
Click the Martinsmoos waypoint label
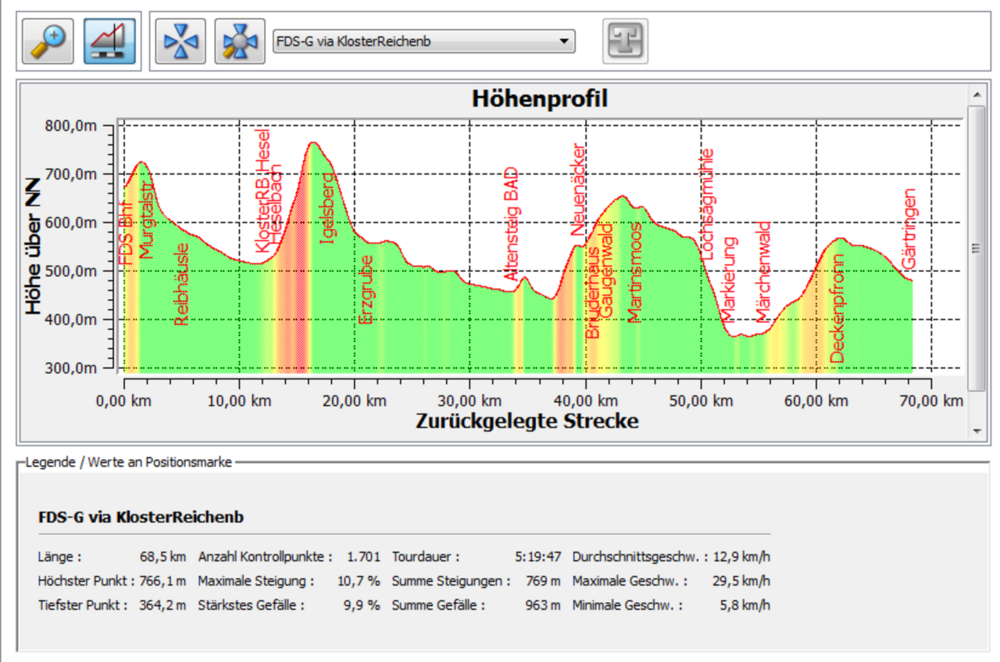point(634,272)
